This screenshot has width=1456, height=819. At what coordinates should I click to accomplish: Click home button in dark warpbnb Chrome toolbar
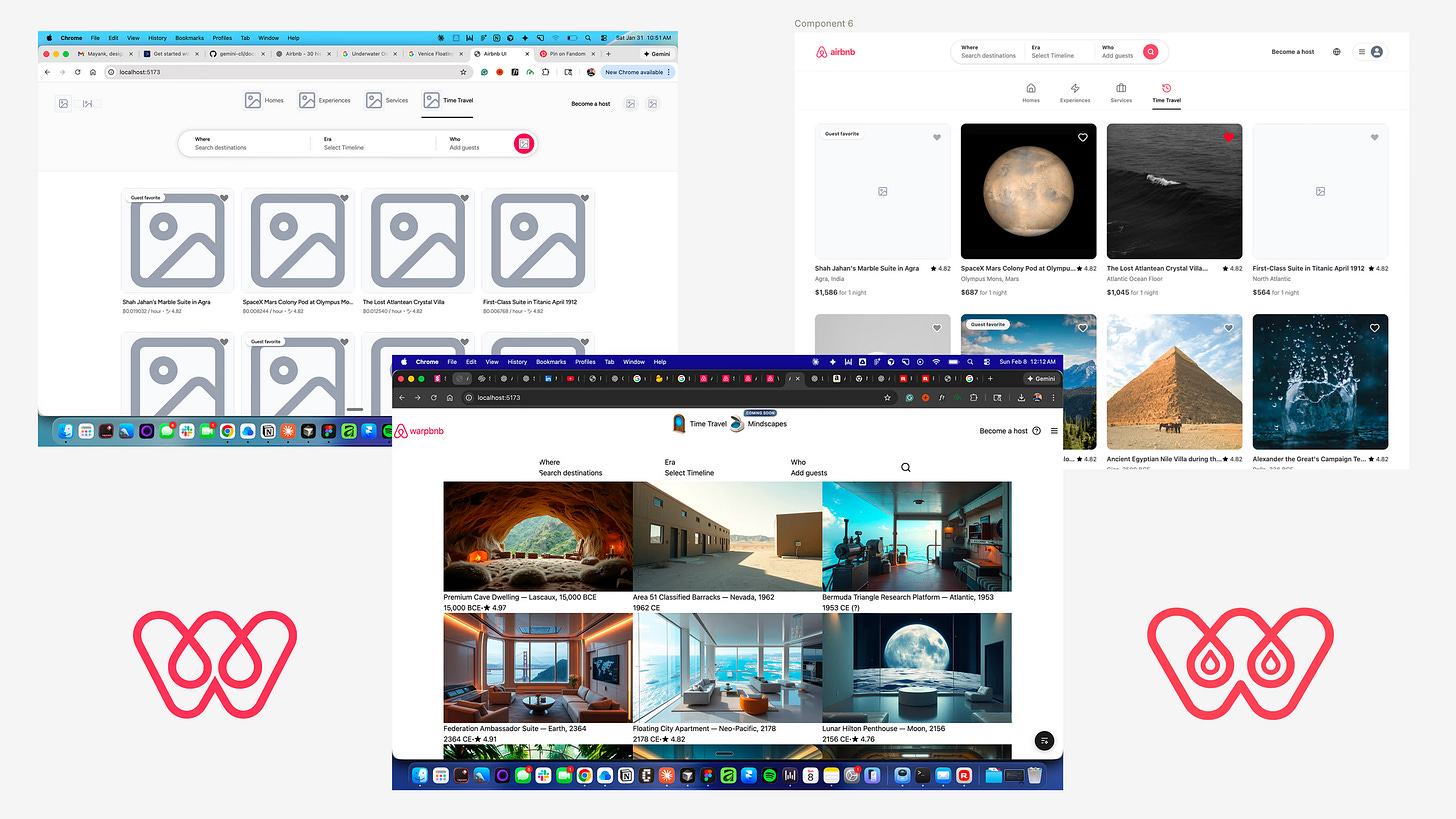[x=450, y=397]
